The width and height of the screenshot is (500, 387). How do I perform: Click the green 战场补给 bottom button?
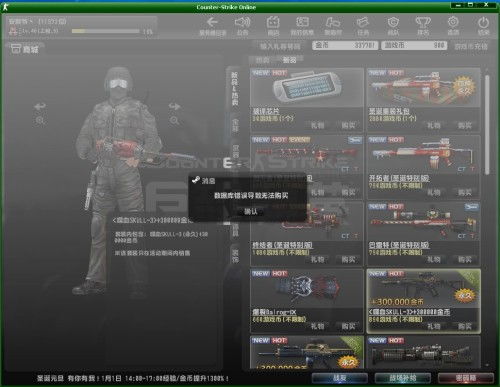click(403, 378)
